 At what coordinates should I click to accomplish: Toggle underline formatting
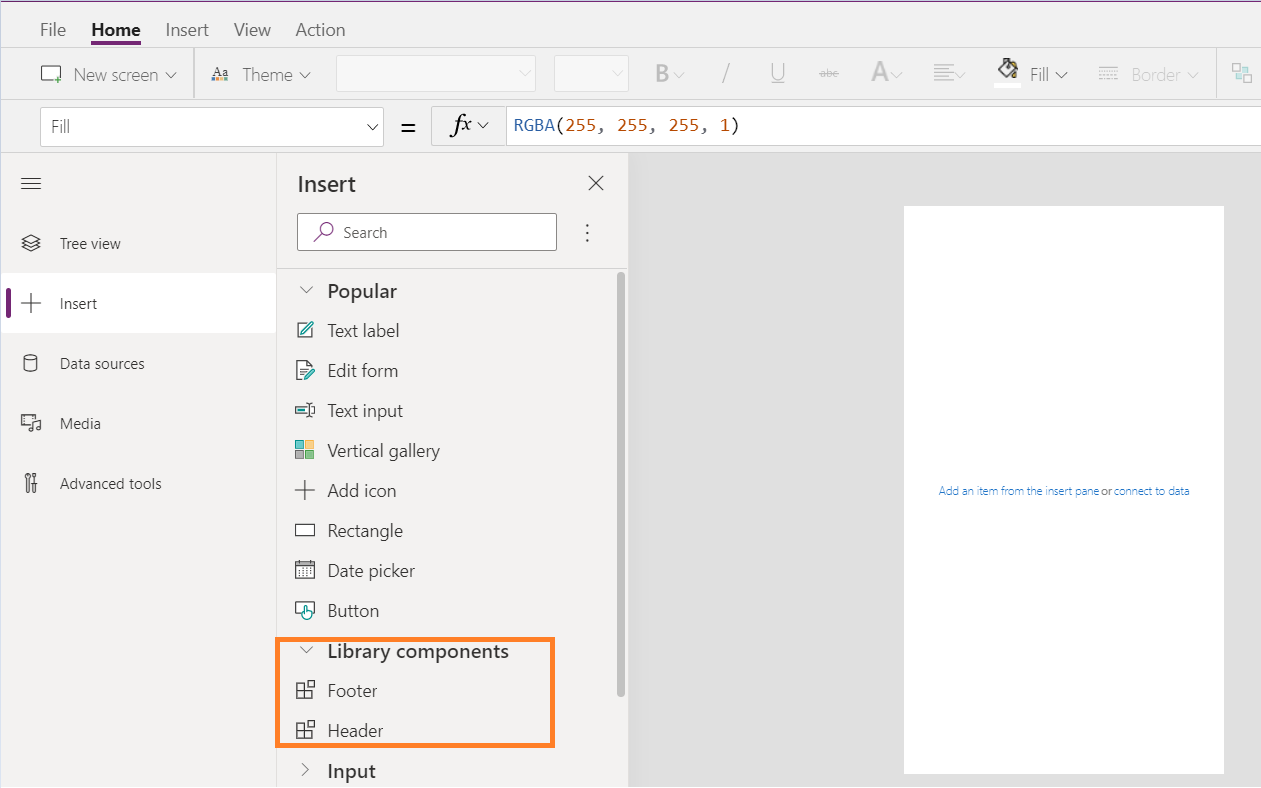click(x=777, y=73)
